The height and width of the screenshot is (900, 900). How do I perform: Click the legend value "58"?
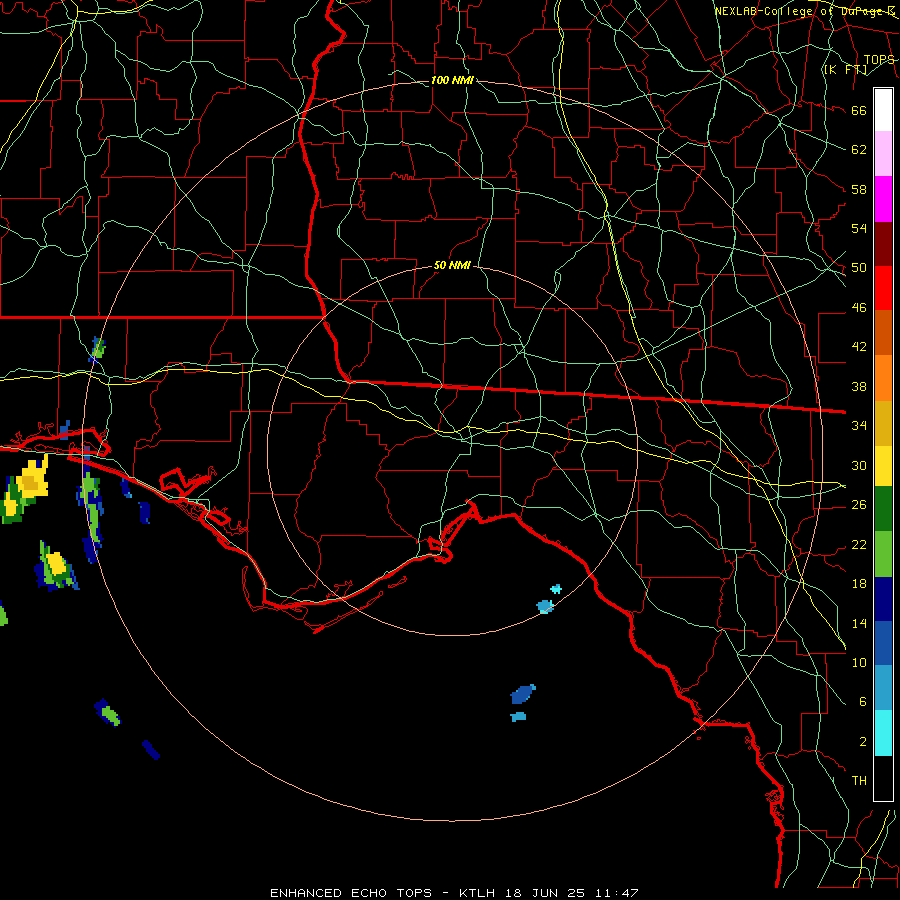coord(859,189)
